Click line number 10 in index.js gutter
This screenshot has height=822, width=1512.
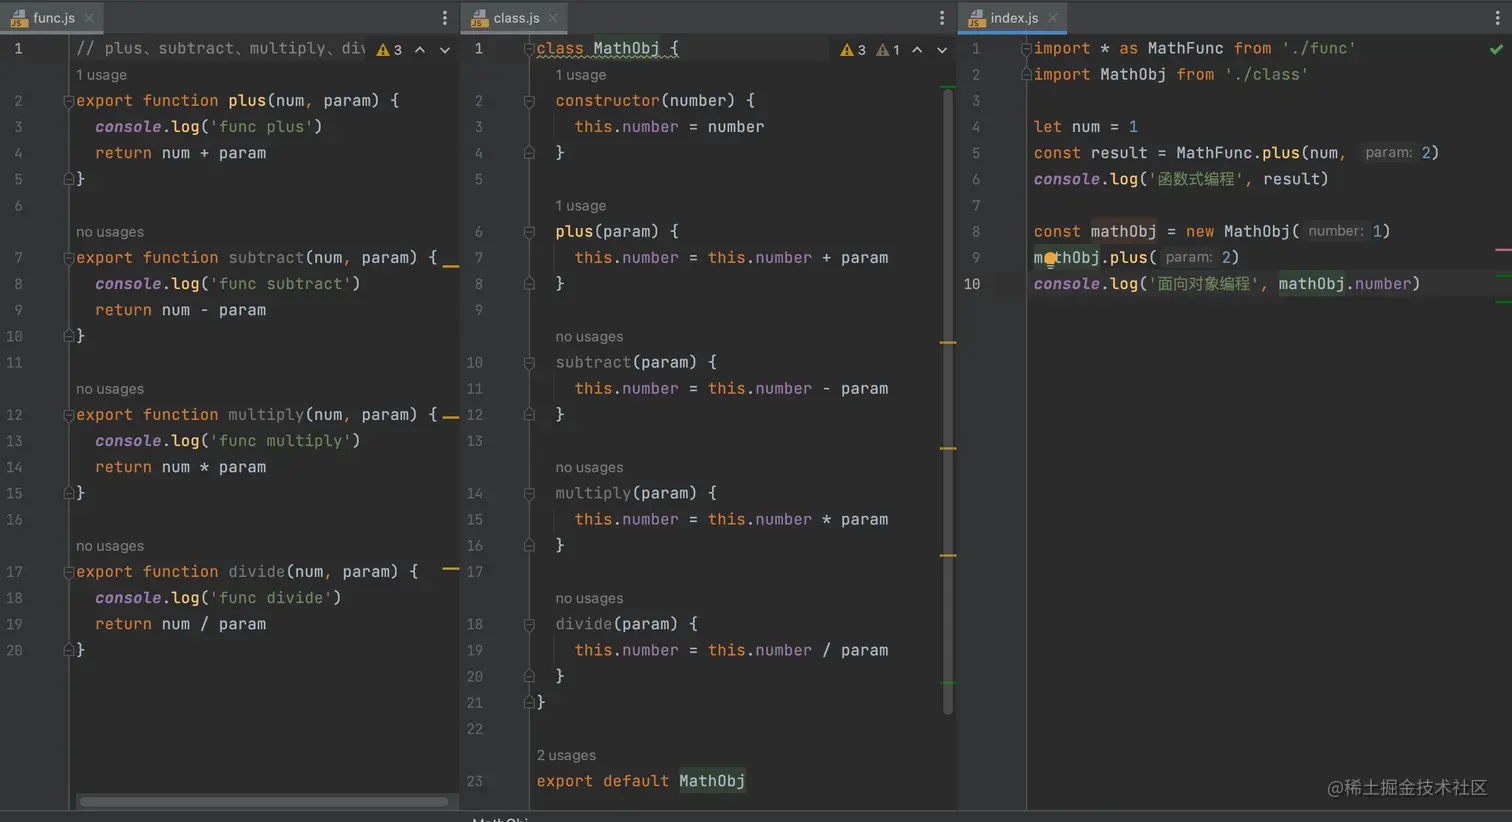click(x=972, y=284)
